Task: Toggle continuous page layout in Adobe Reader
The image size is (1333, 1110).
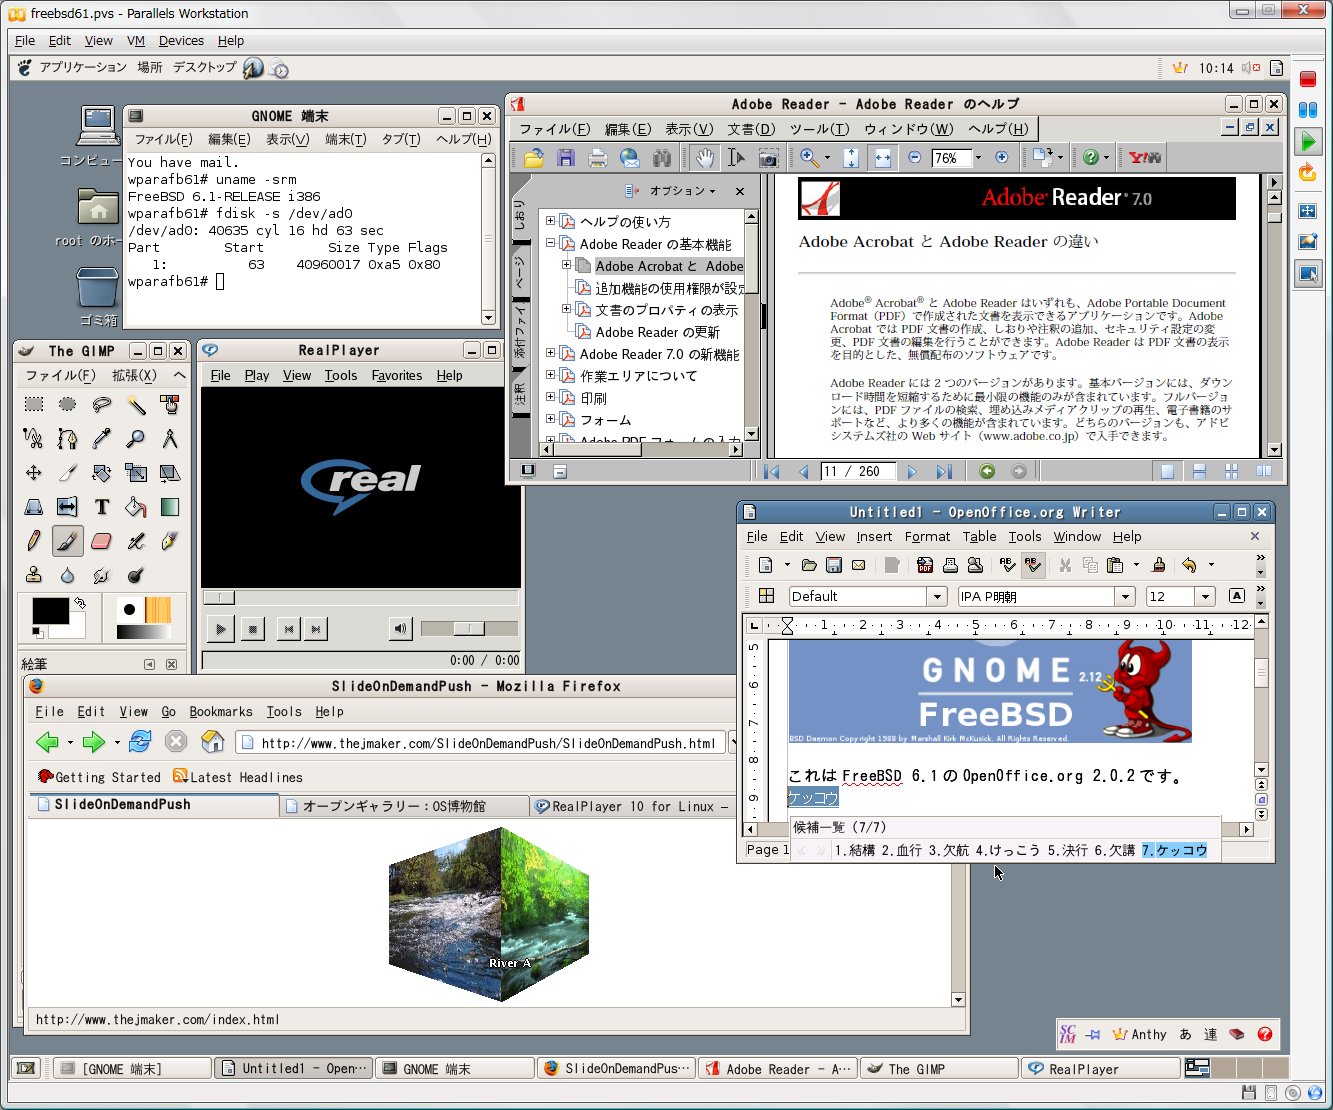Action: point(1199,472)
